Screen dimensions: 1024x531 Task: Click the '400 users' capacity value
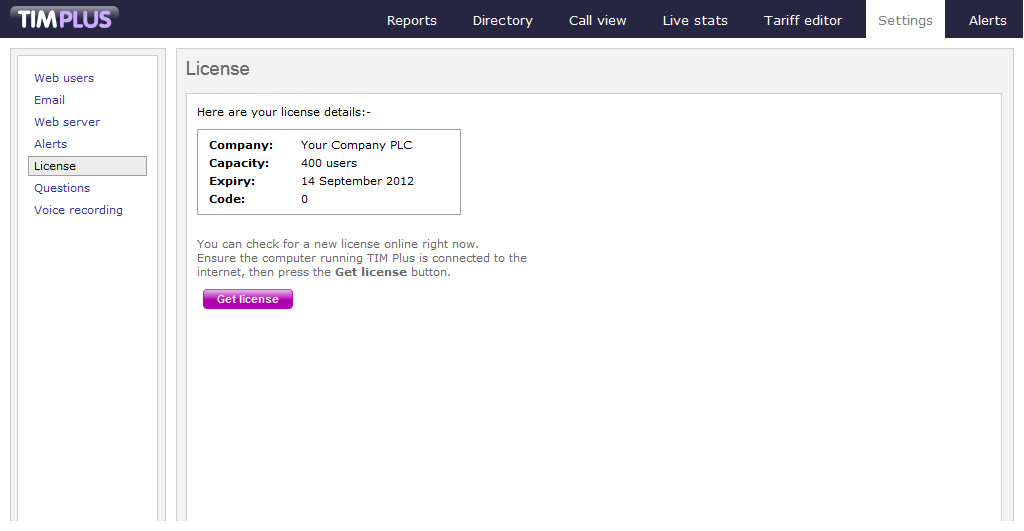(328, 163)
